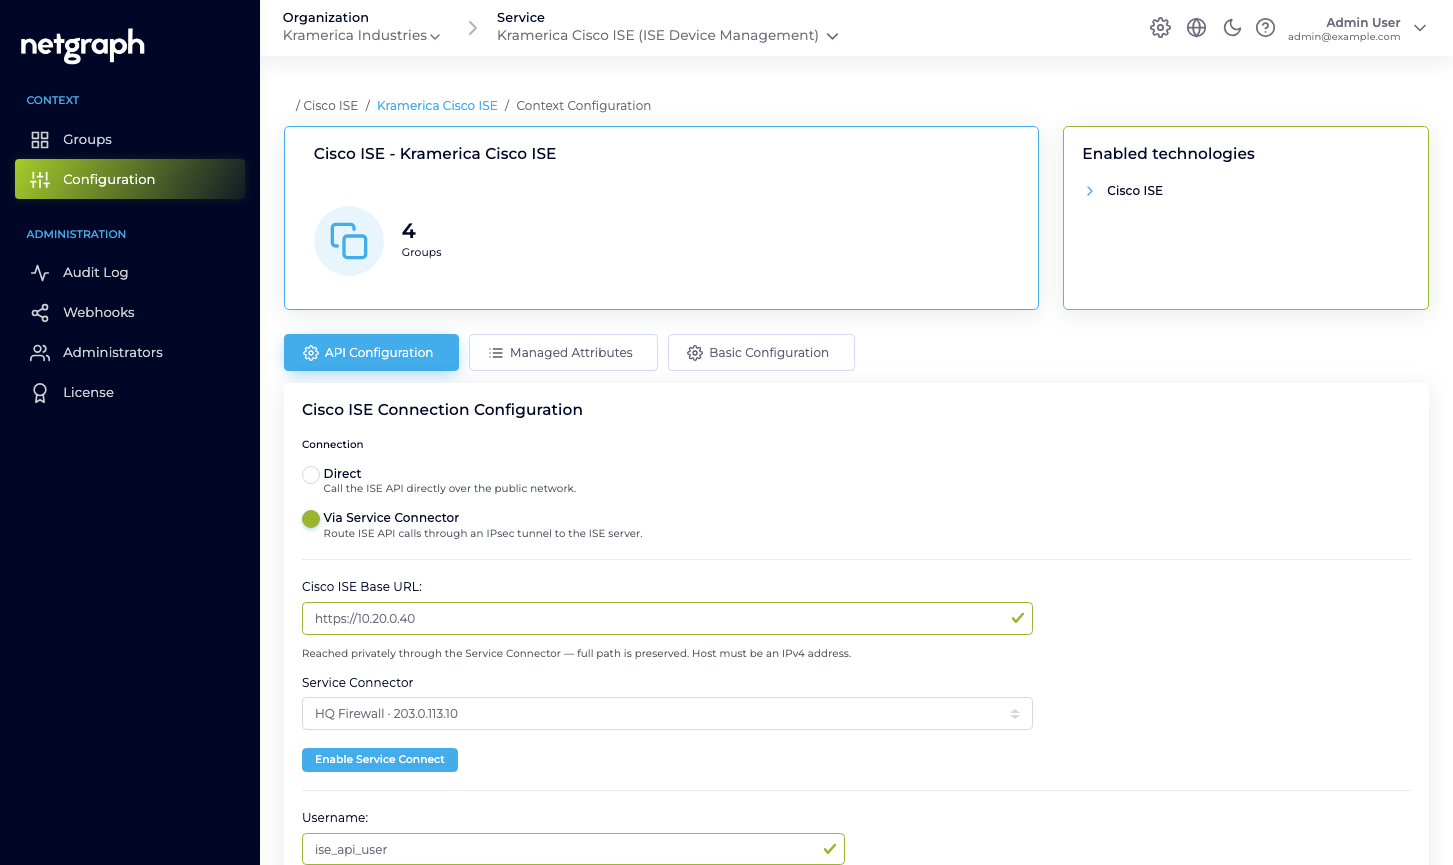Click the Enable Service Connect button
This screenshot has width=1453, height=865.
tap(380, 760)
